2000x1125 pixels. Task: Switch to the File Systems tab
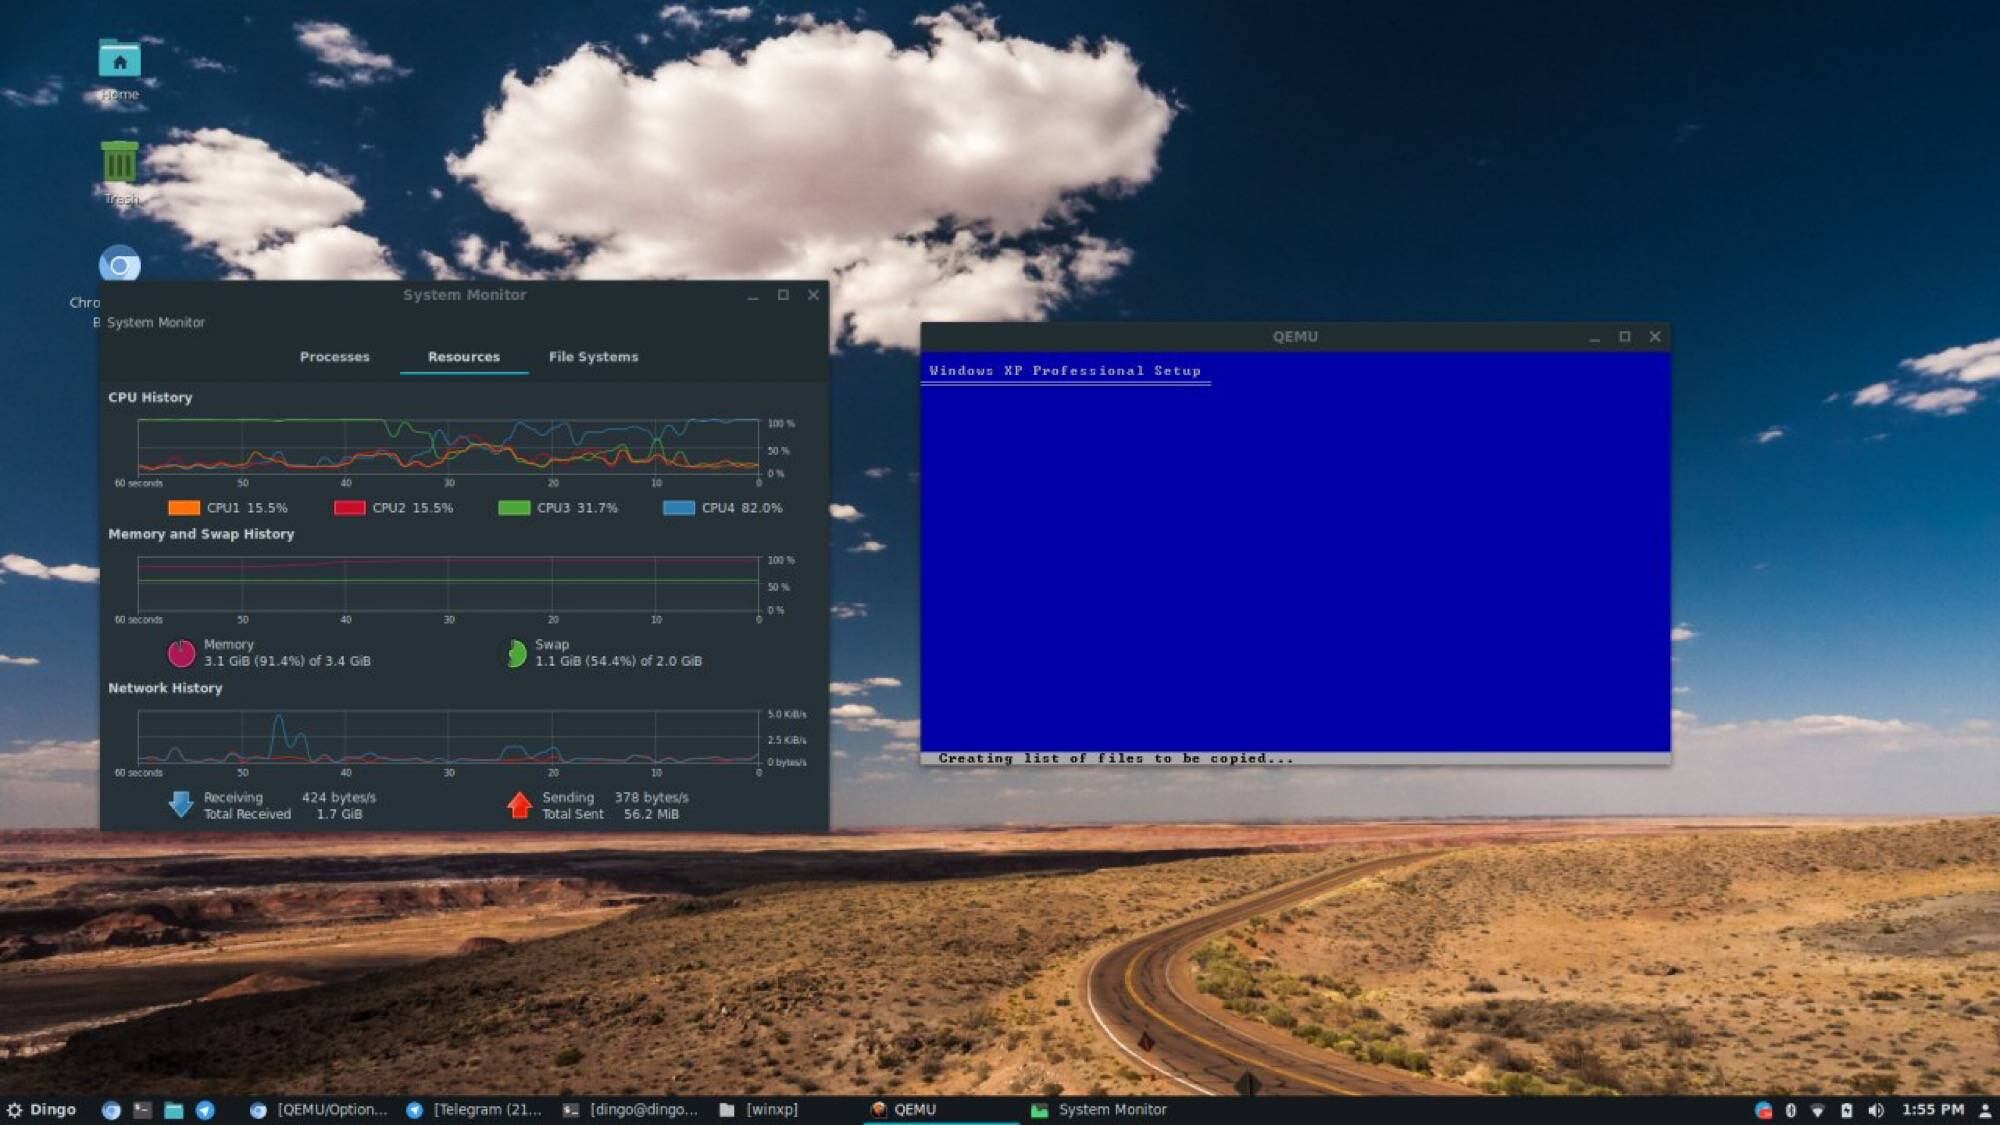coord(593,357)
